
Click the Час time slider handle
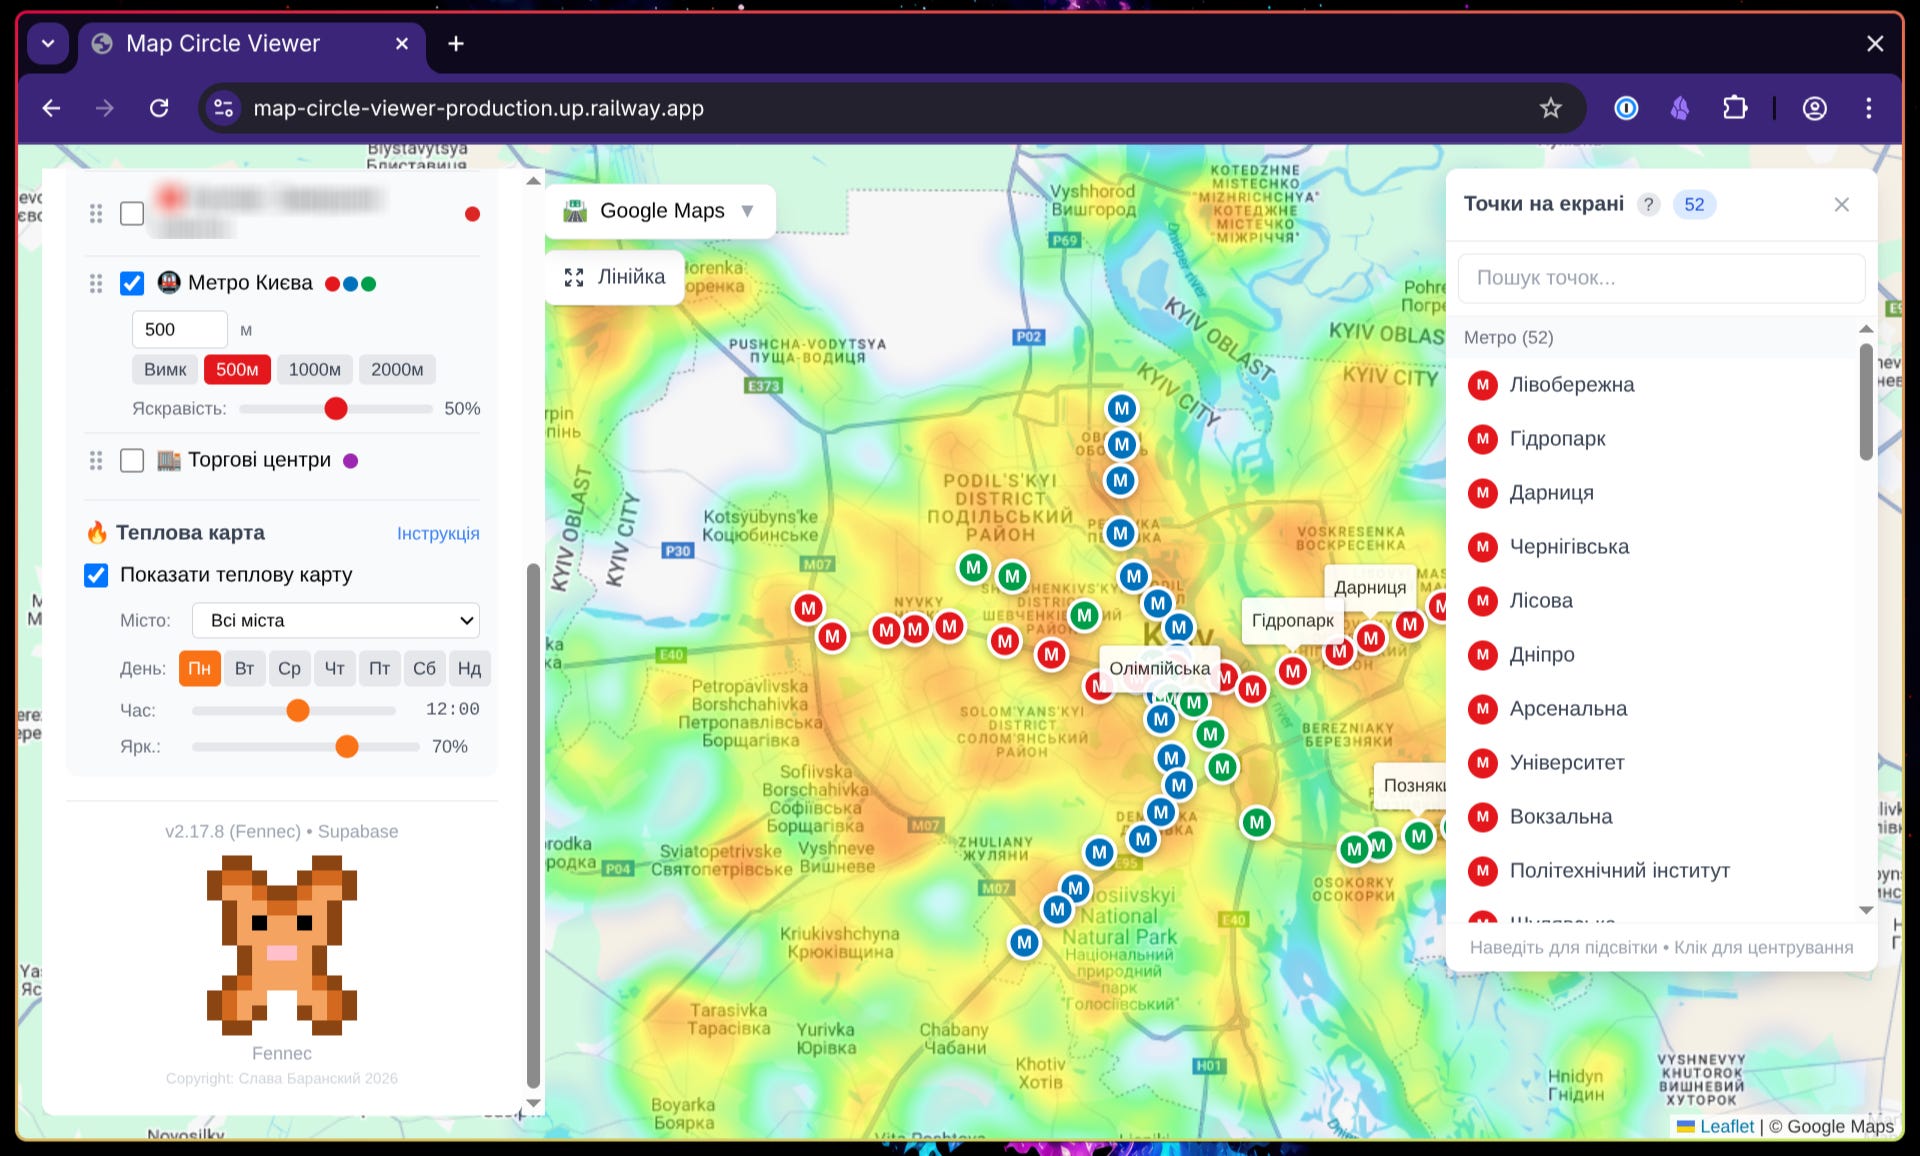pyautogui.click(x=298, y=710)
